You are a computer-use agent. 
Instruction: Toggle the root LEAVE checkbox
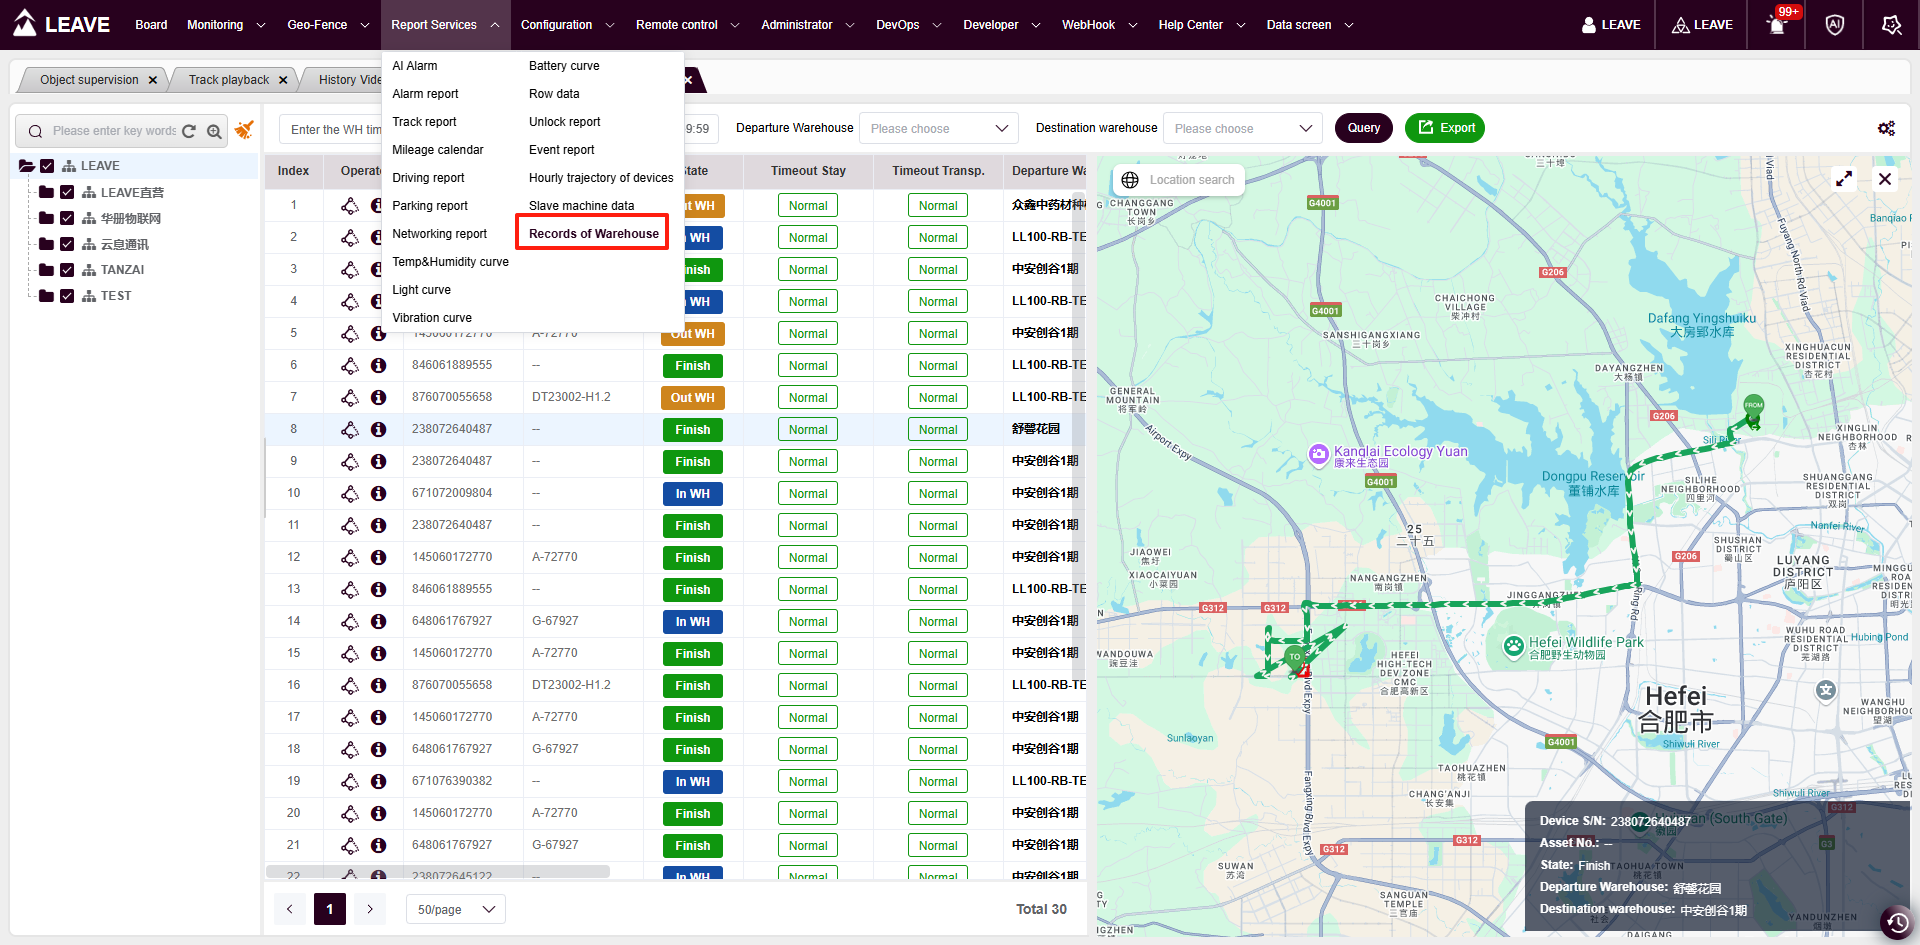pyautogui.click(x=47, y=166)
